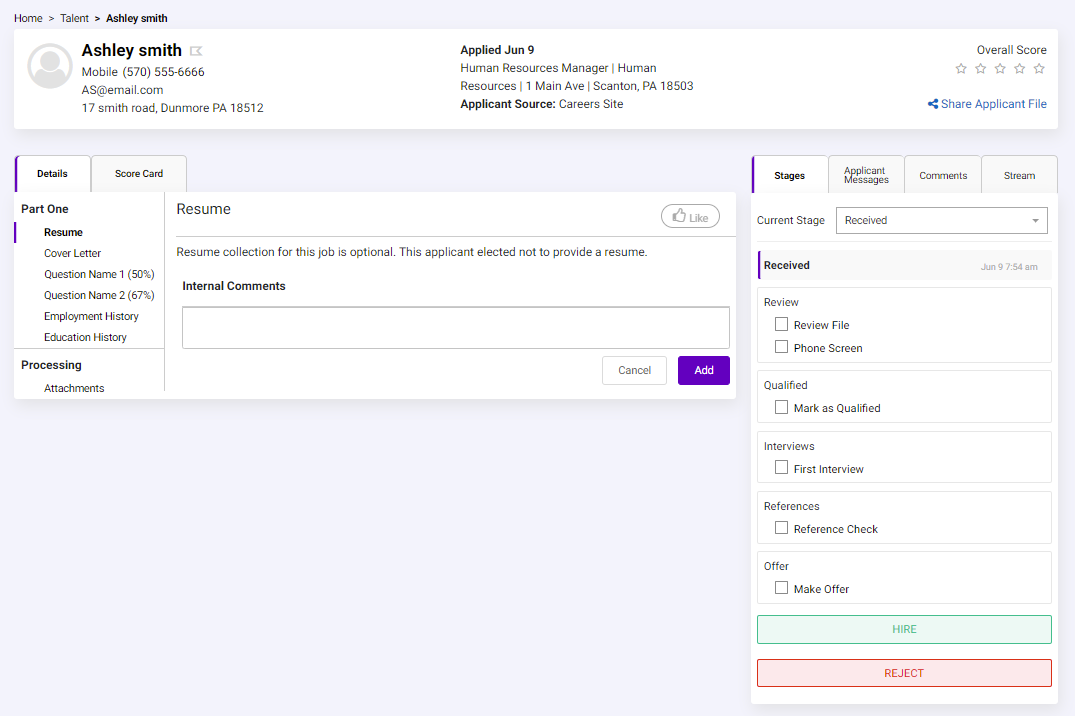The image size is (1075, 716).
Task: Rate applicant with fifth star
Action: [x=1039, y=69]
